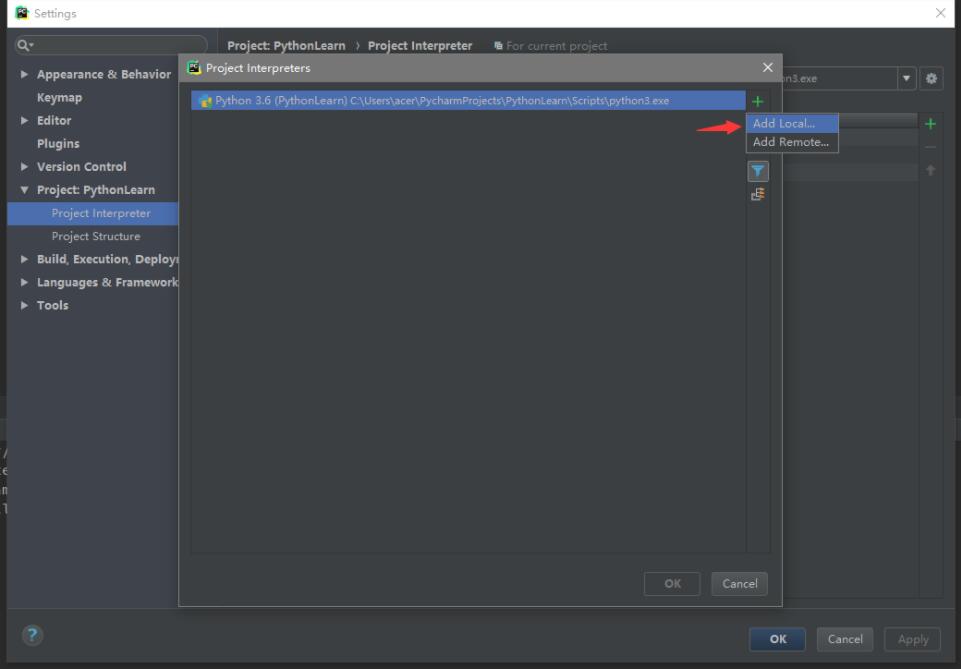Expand Languages & Frameworks section
This screenshot has width=961, height=669.
click(24, 282)
